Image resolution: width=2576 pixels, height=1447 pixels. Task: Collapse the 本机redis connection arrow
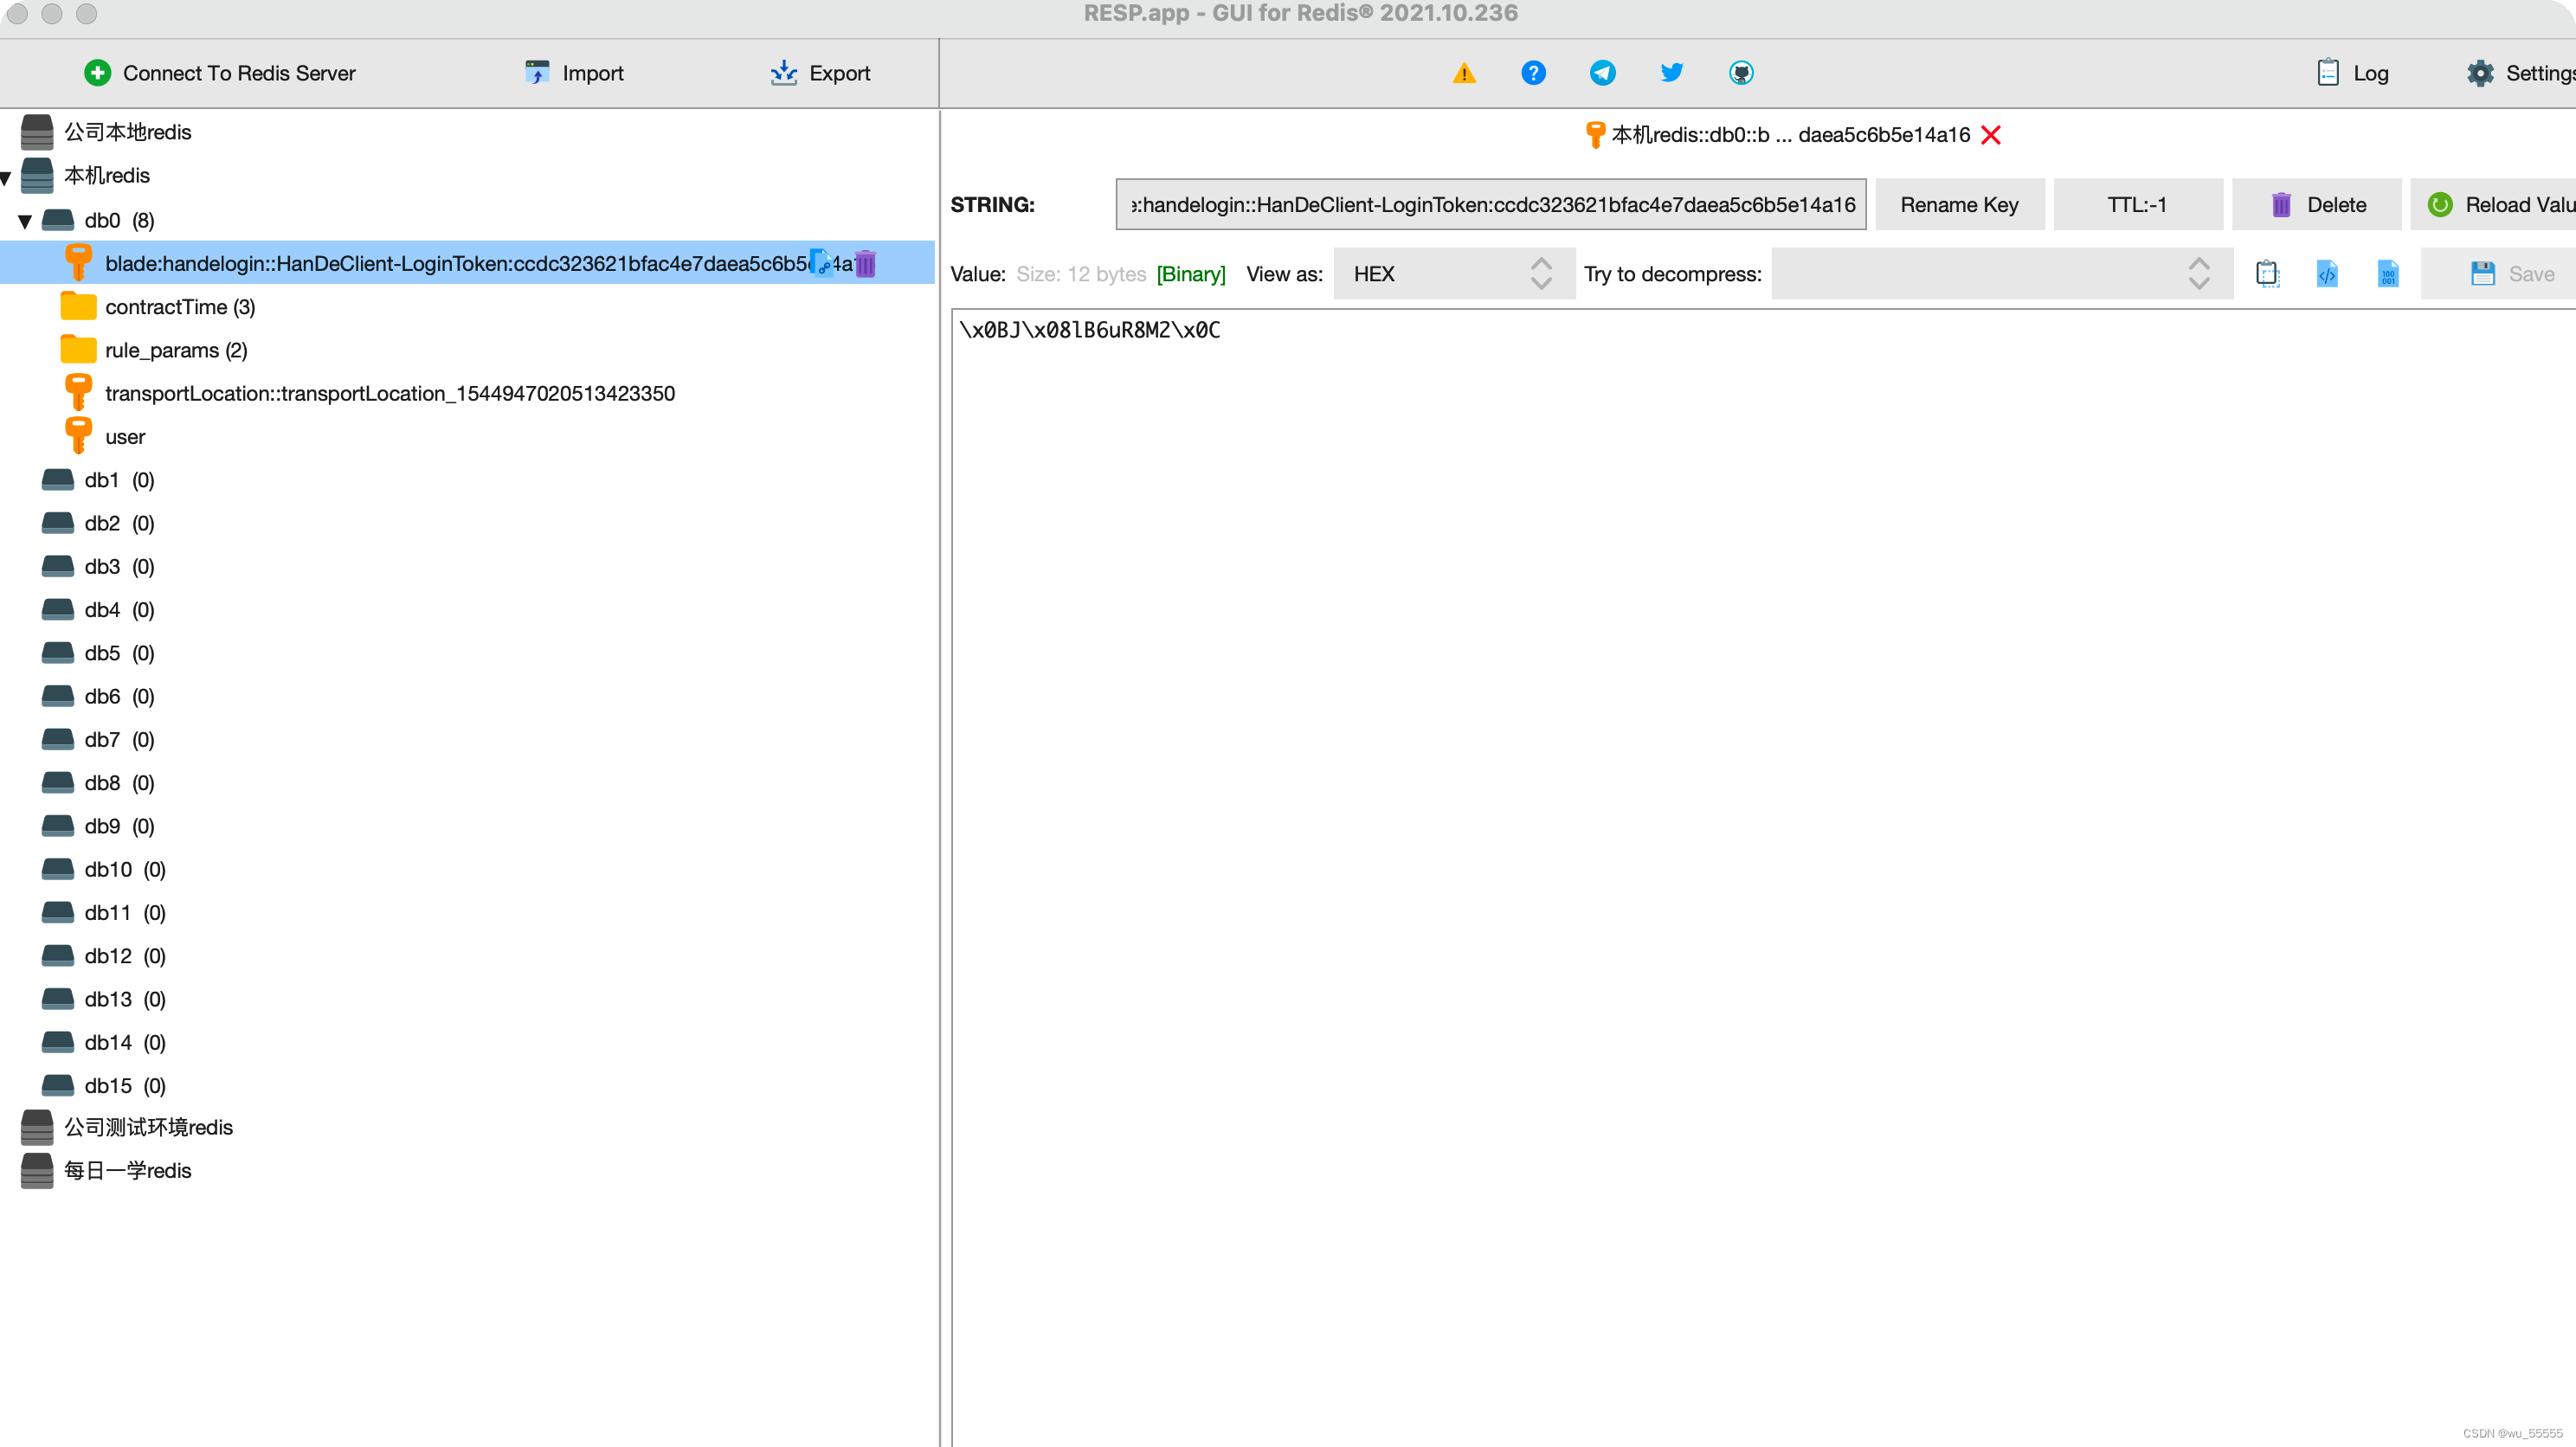pyautogui.click(x=6, y=177)
